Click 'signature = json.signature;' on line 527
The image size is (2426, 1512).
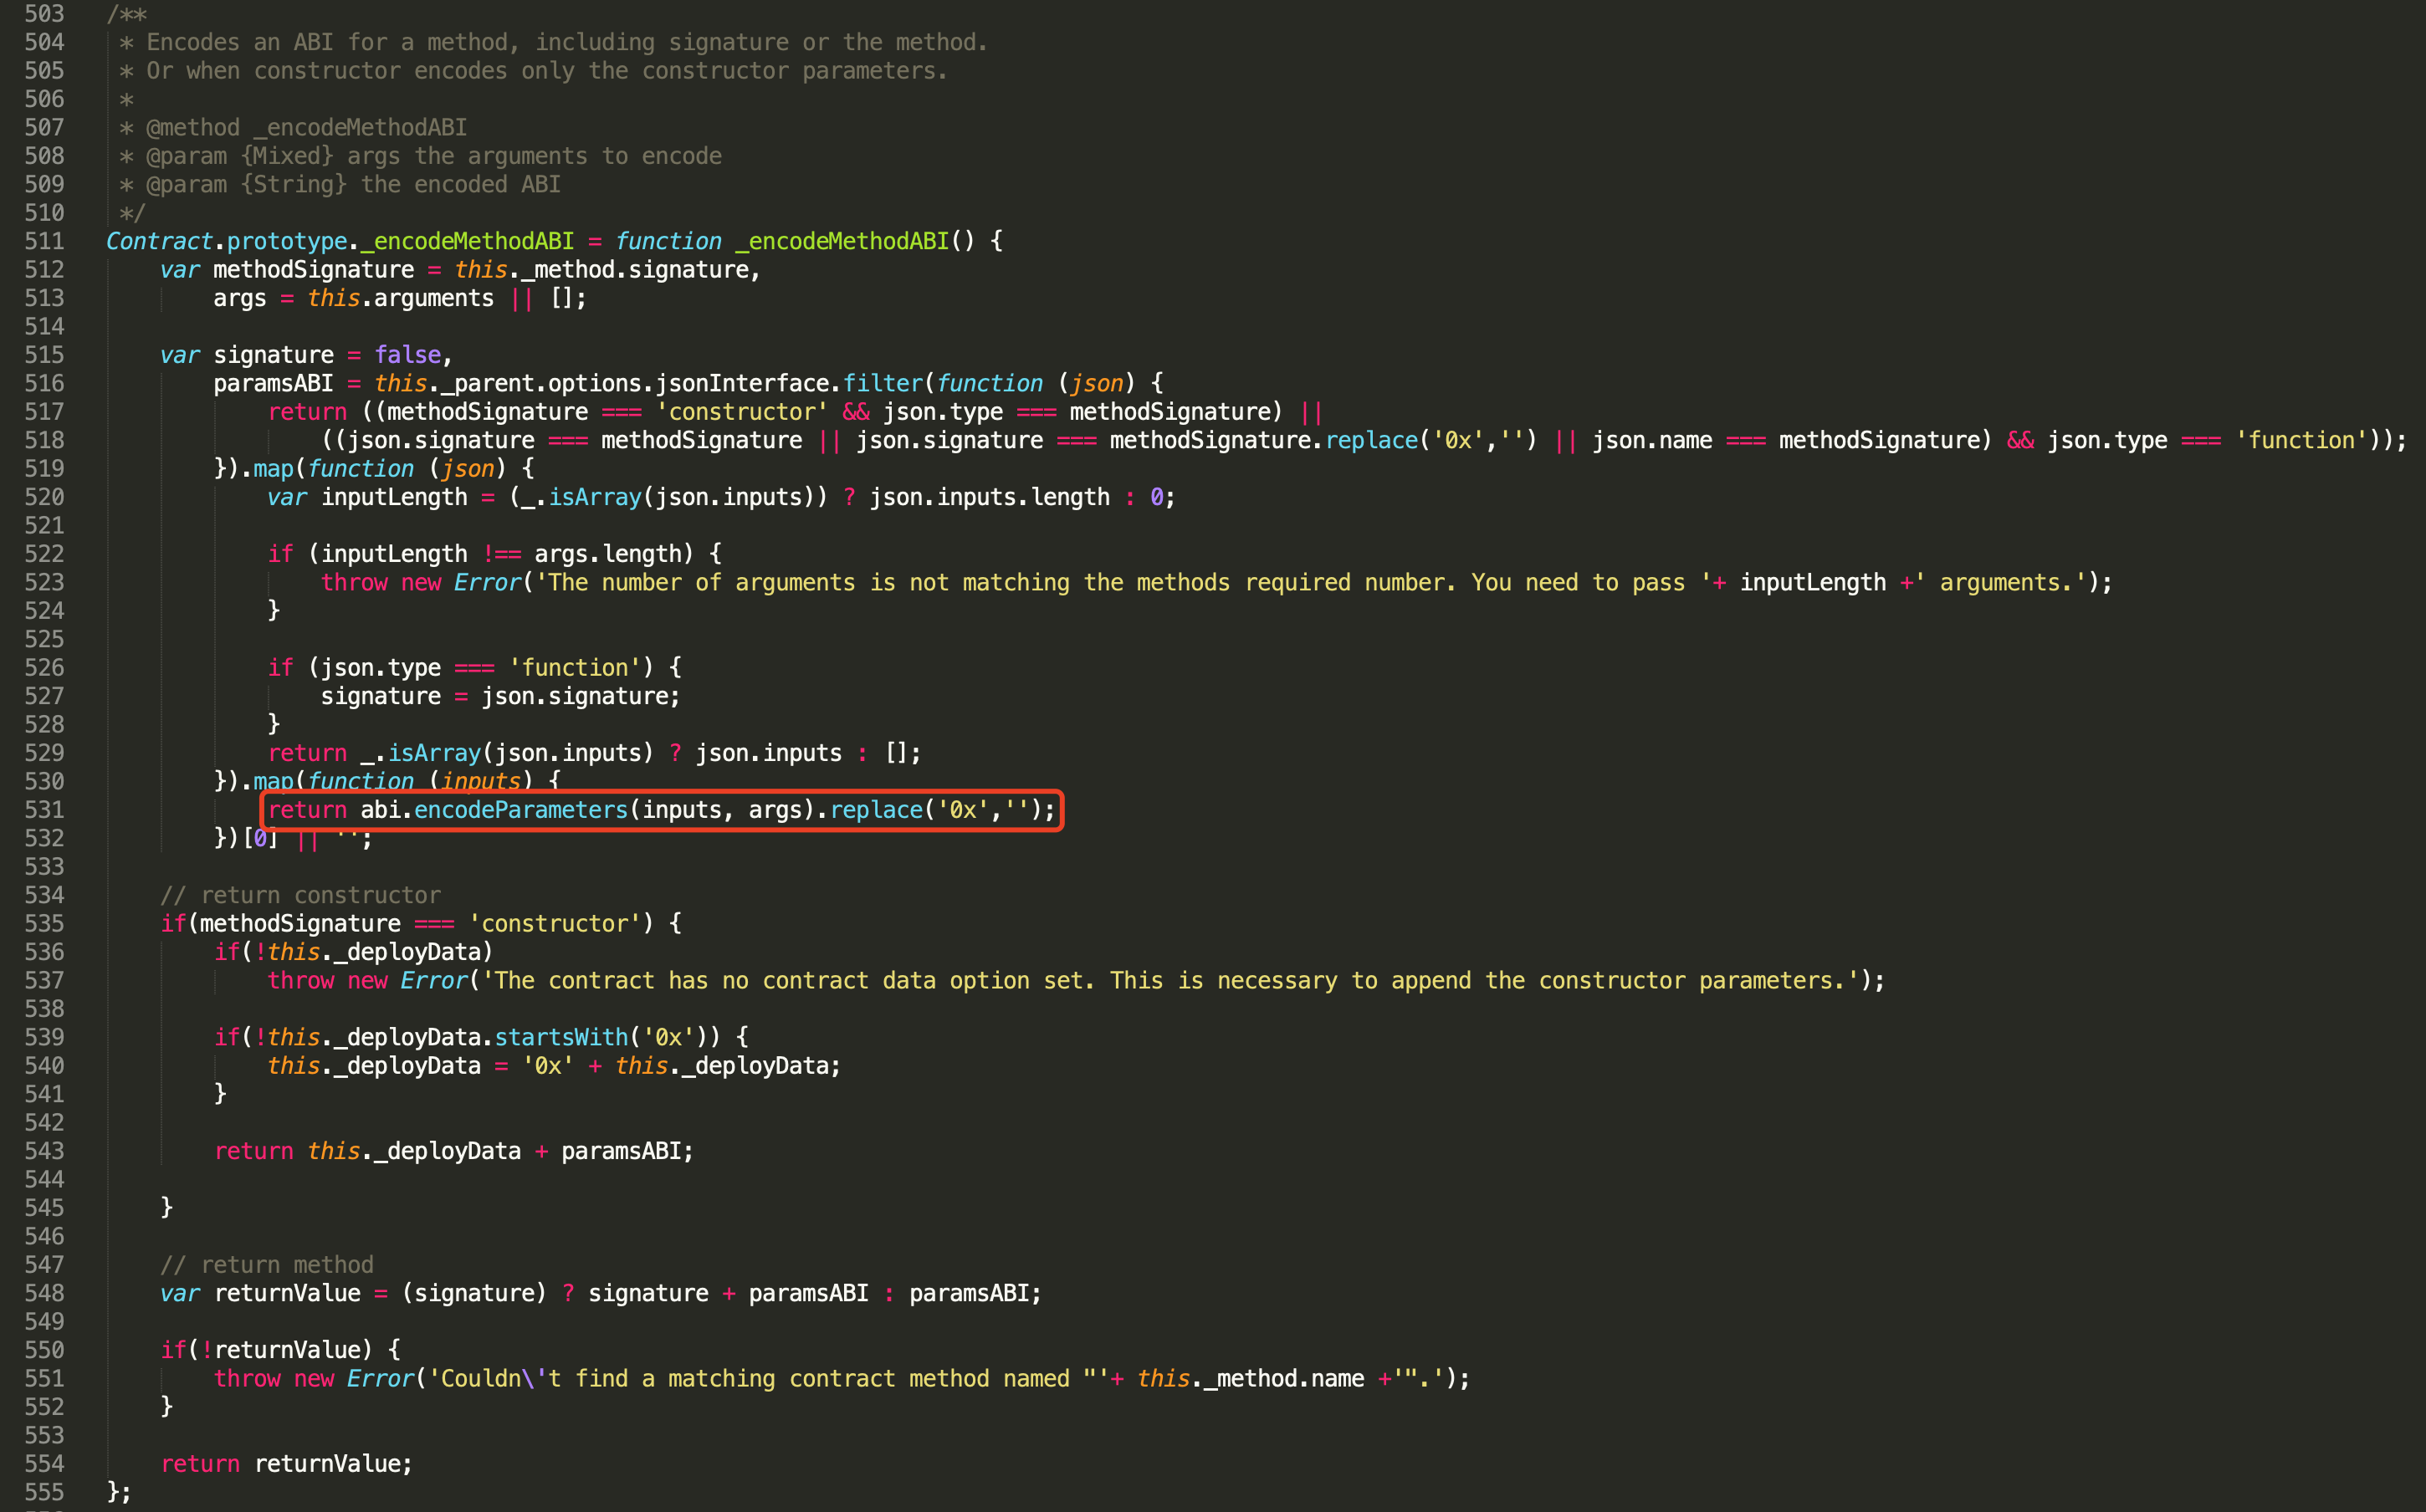coord(500,697)
